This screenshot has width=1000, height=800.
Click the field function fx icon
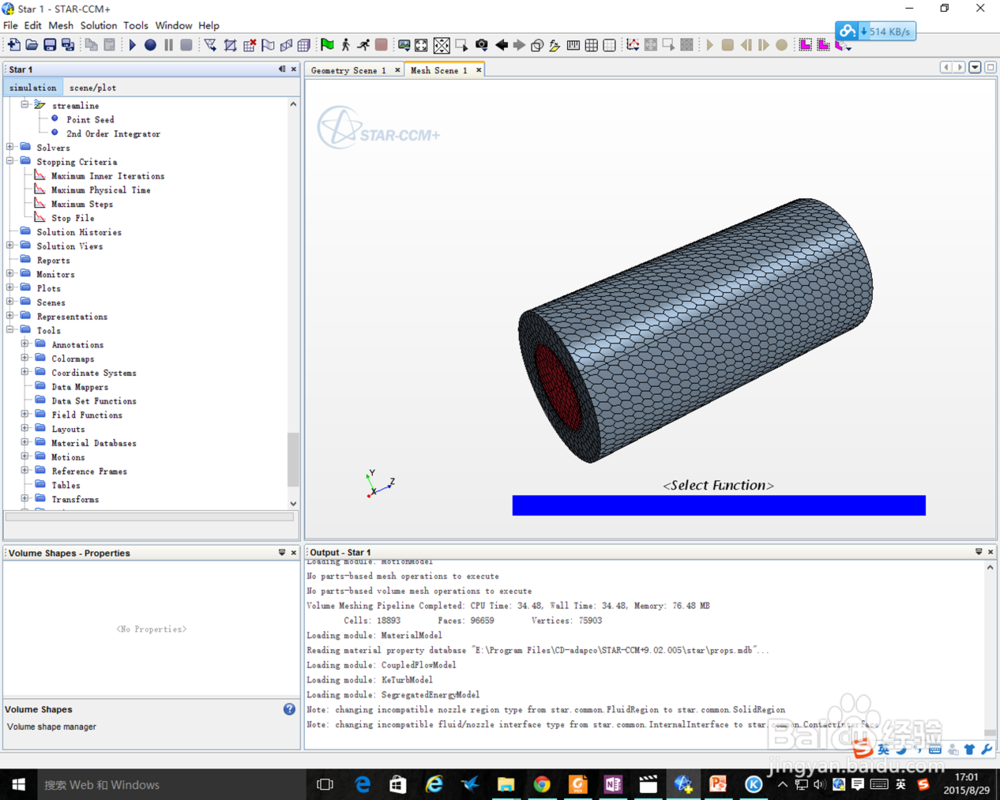click(x=555, y=45)
